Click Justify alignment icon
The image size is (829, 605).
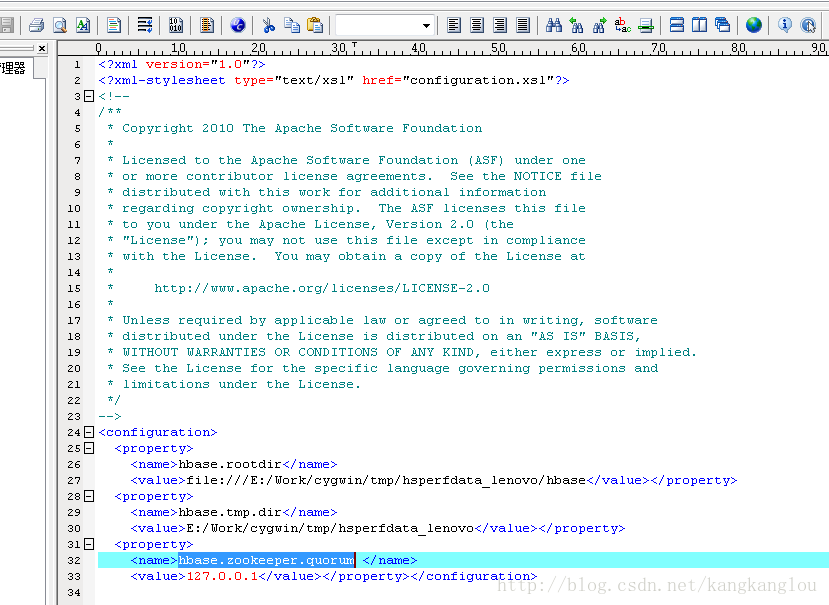click(x=523, y=25)
